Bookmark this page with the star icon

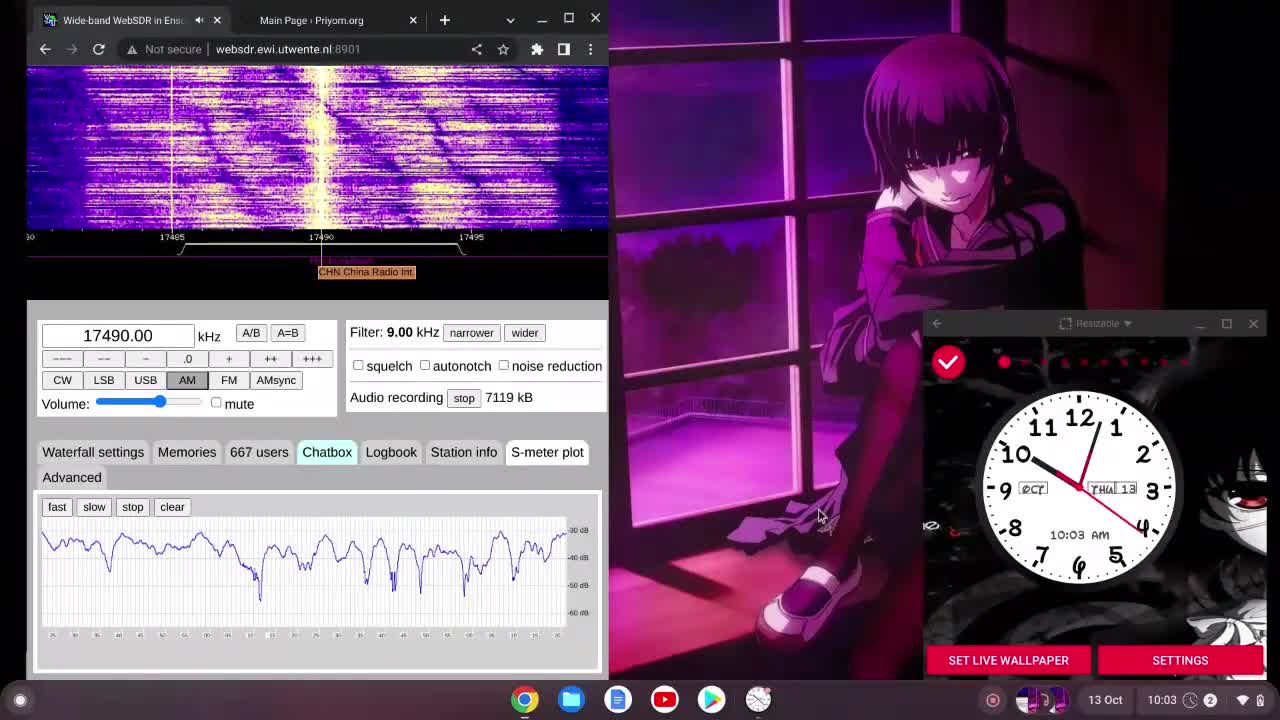(503, 49)
